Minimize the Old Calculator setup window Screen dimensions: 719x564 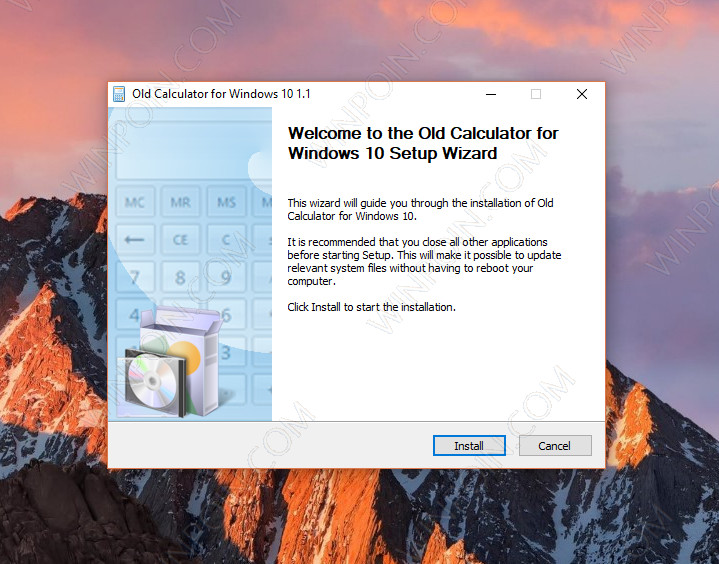pyautogui.click(x=491, y=94)
